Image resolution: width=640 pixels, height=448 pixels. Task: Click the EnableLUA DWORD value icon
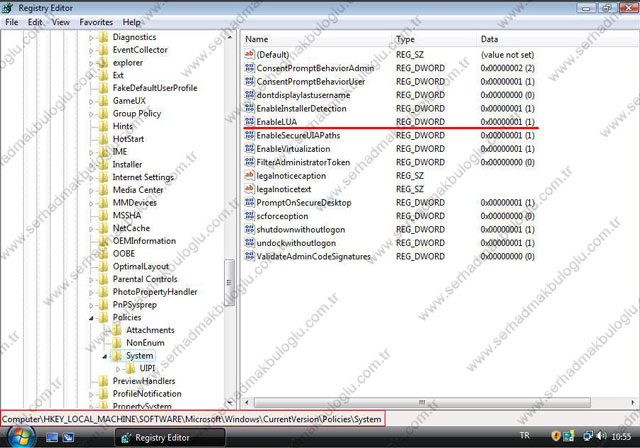coord(249,121)
